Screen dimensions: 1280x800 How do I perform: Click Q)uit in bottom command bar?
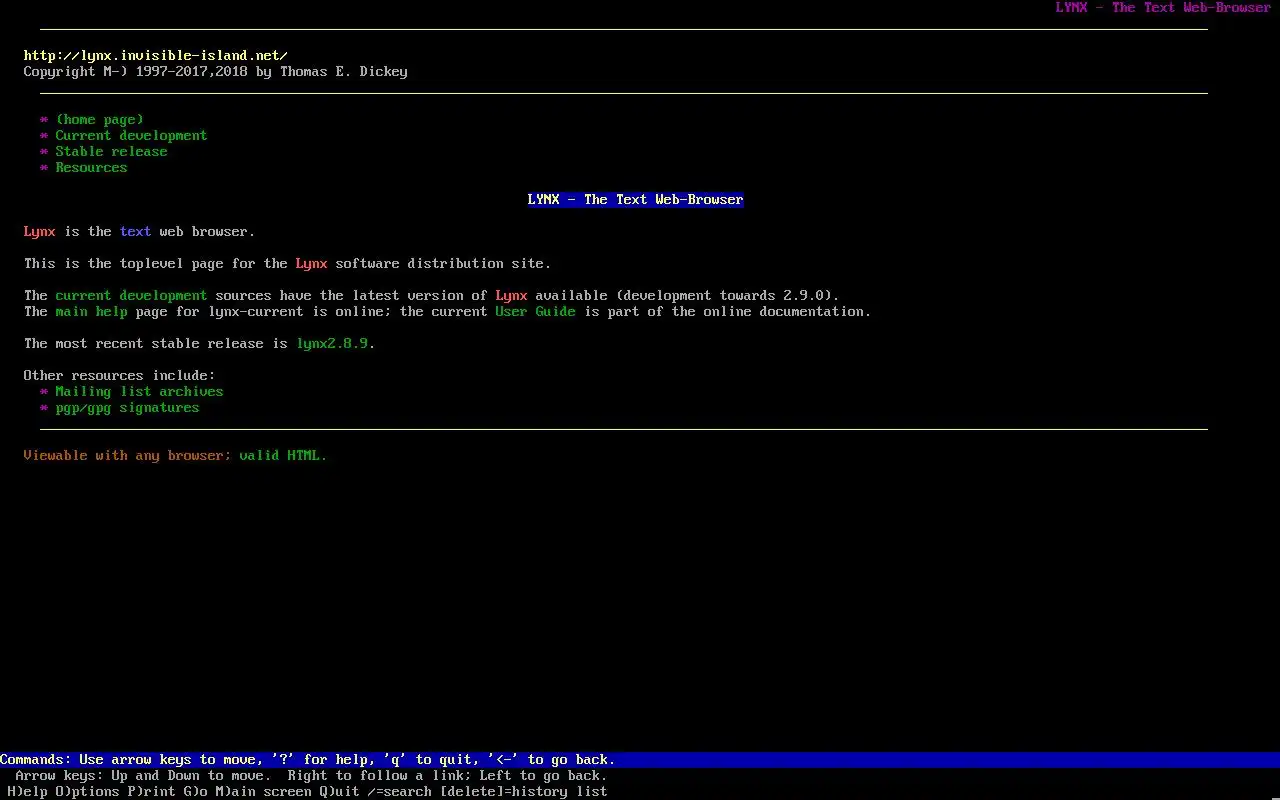(339, 792)
